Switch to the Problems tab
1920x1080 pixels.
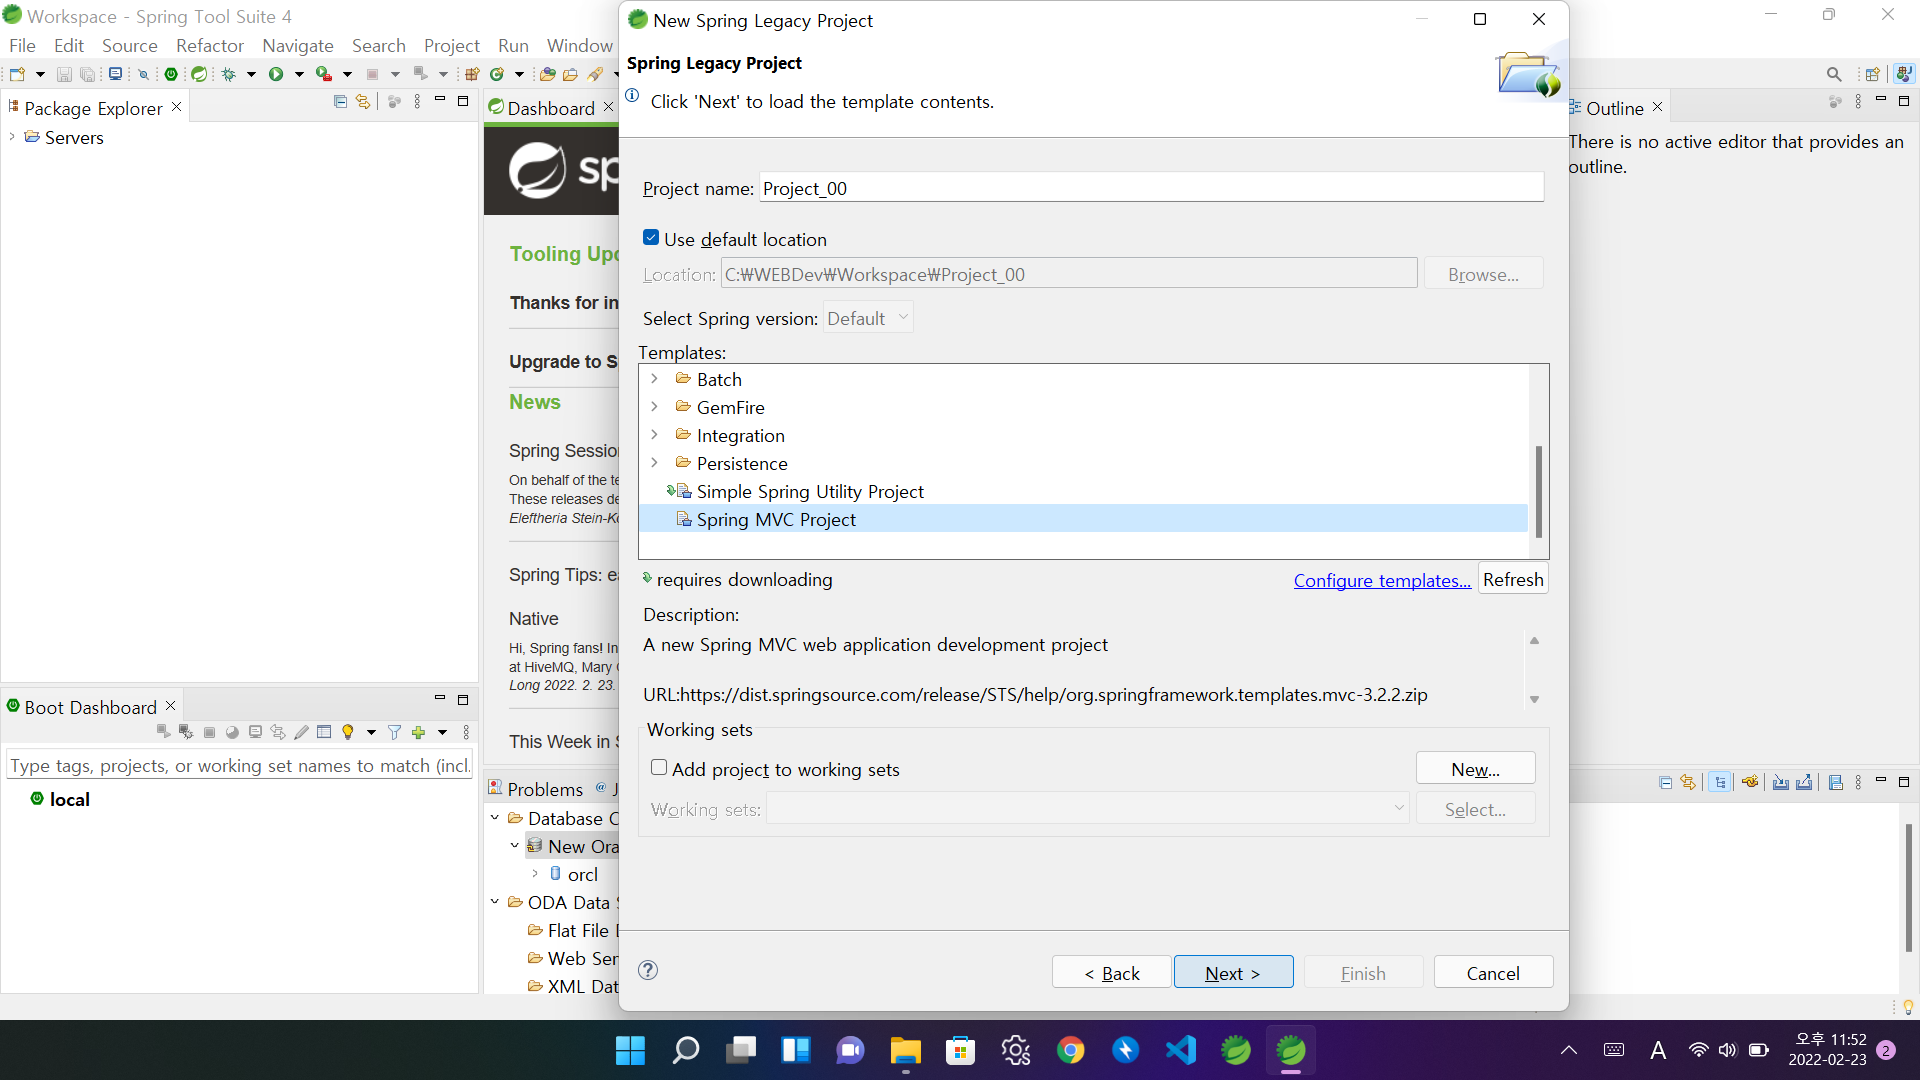click(x=543, y=789)
